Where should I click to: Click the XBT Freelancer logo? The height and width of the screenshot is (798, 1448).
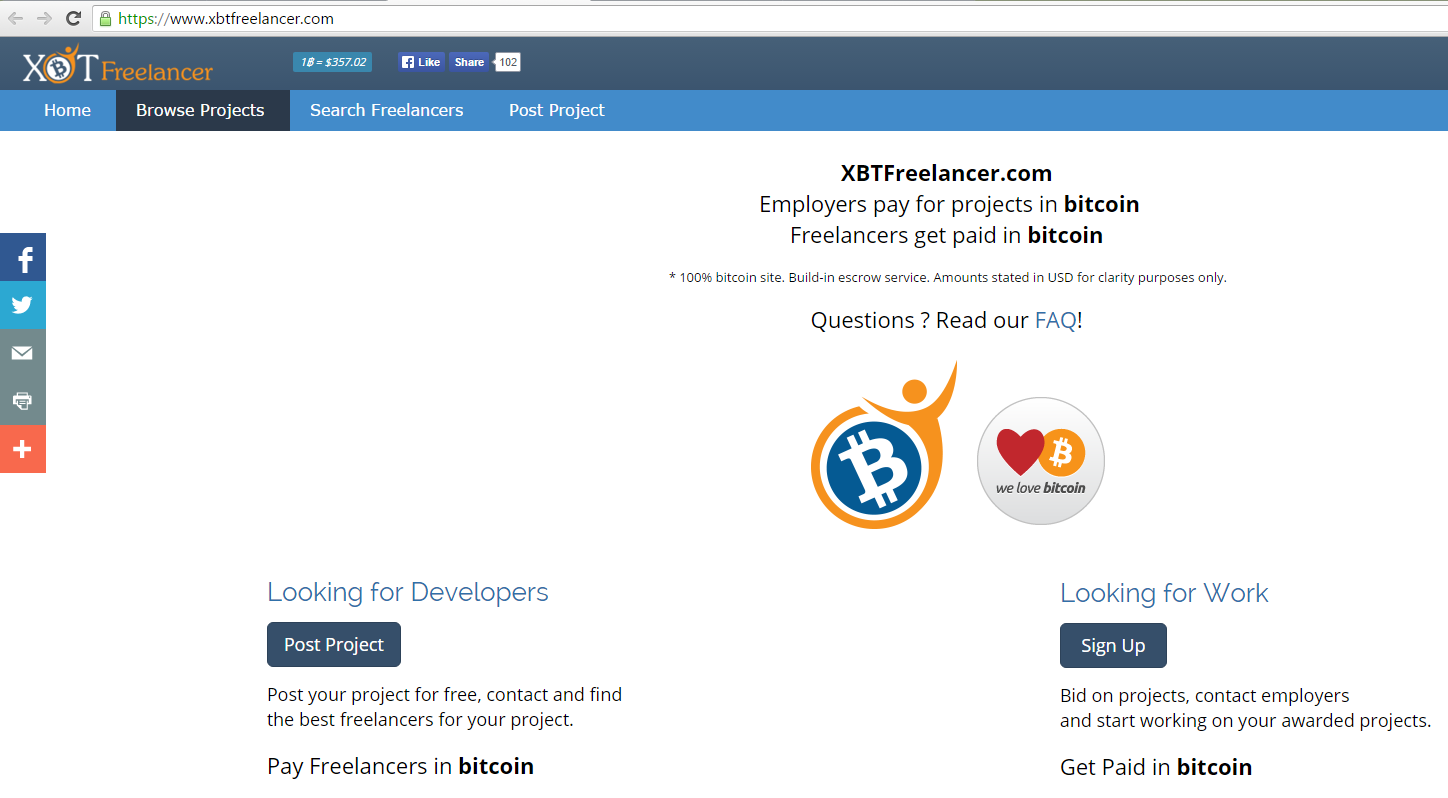pos(118,67)
